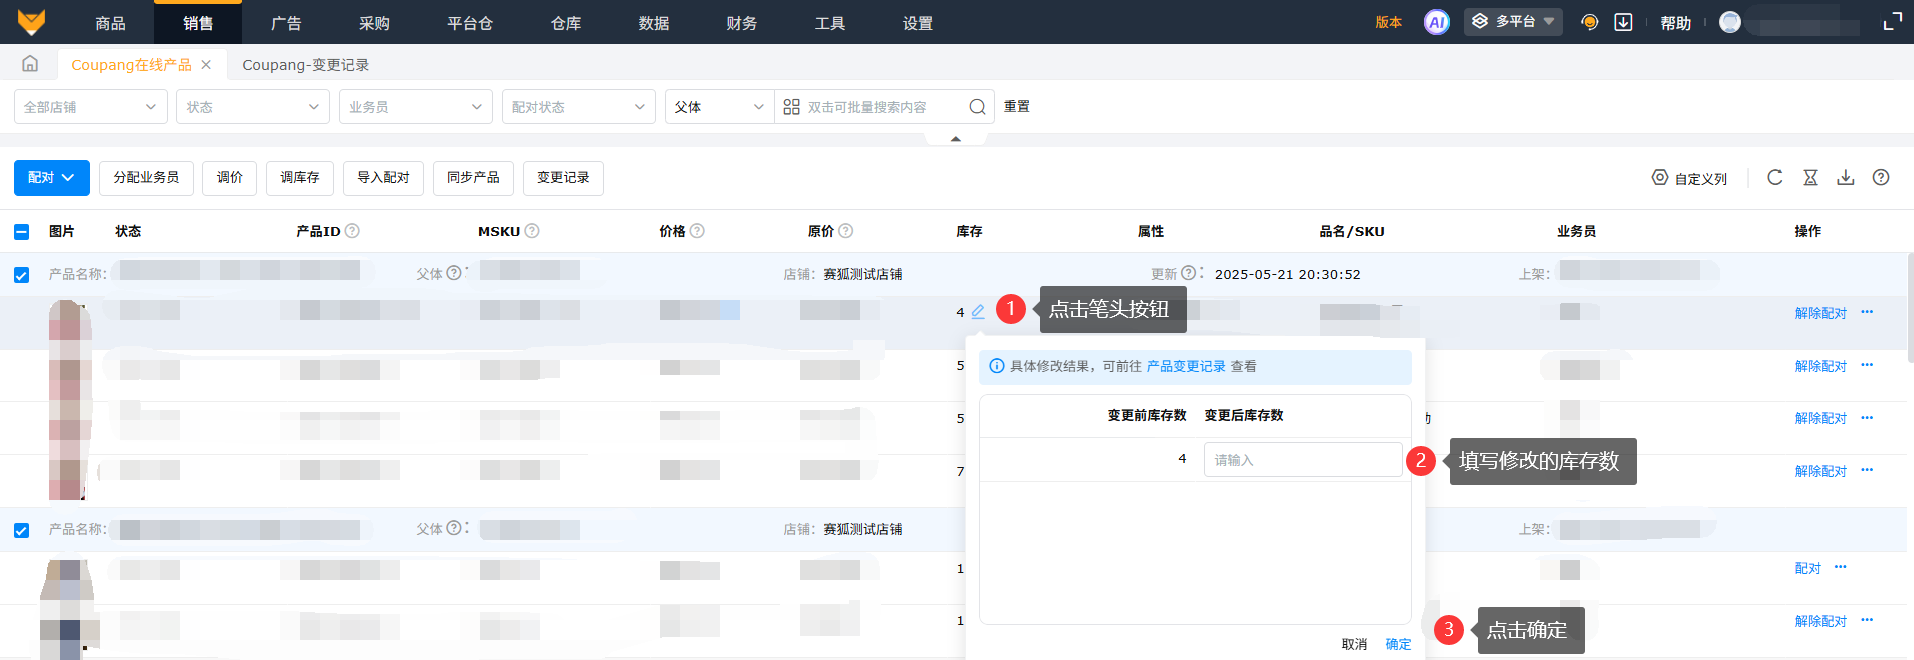Click the search magnifier icon

pos(977,107)
